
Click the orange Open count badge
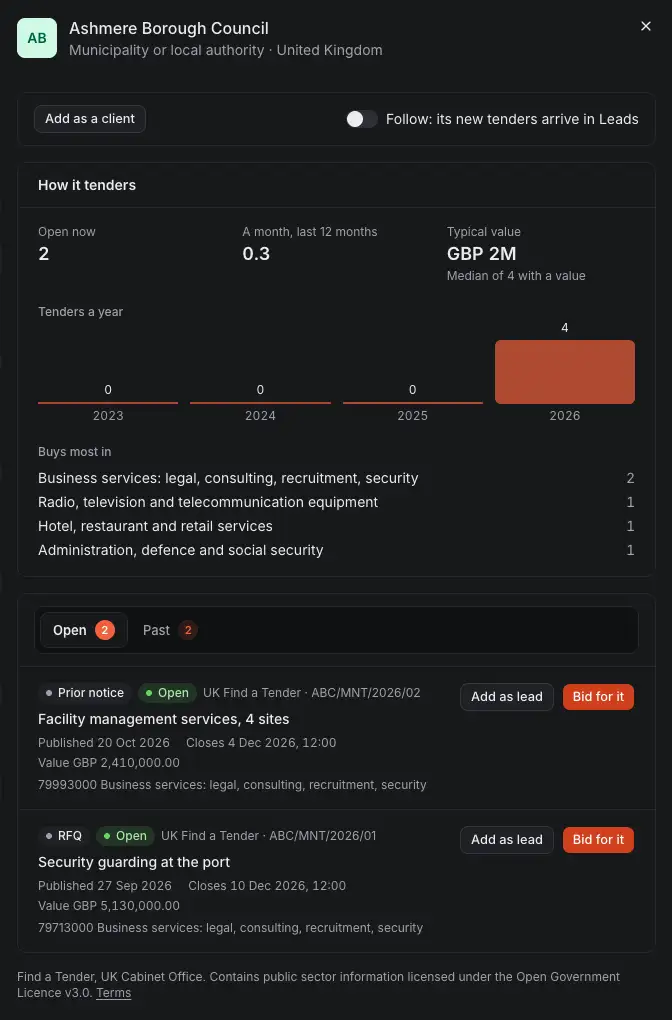[x=105, y=630]
